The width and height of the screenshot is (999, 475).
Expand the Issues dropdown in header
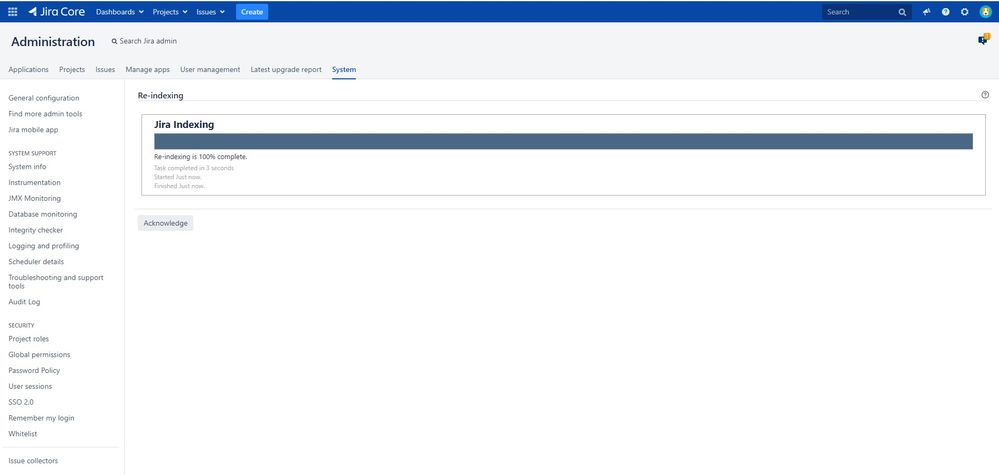click(211, 12)
